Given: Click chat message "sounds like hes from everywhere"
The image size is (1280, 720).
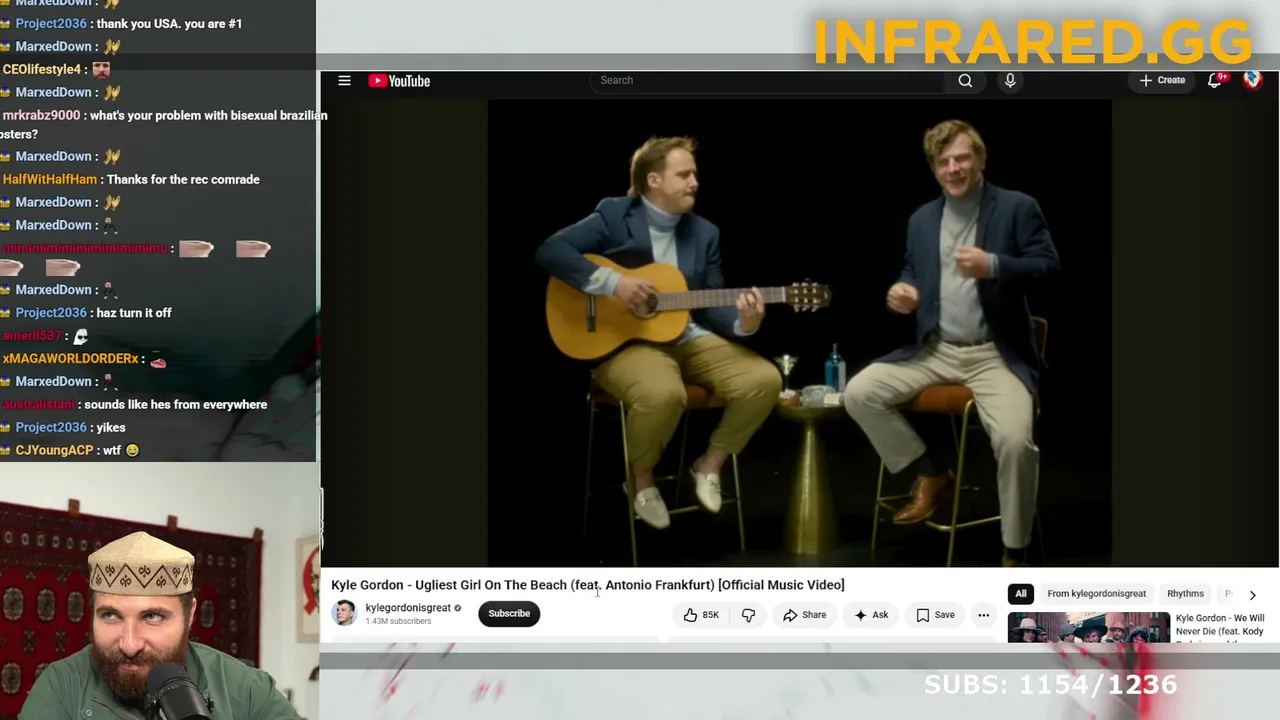Looking at the screenshot, I should 175,404.
